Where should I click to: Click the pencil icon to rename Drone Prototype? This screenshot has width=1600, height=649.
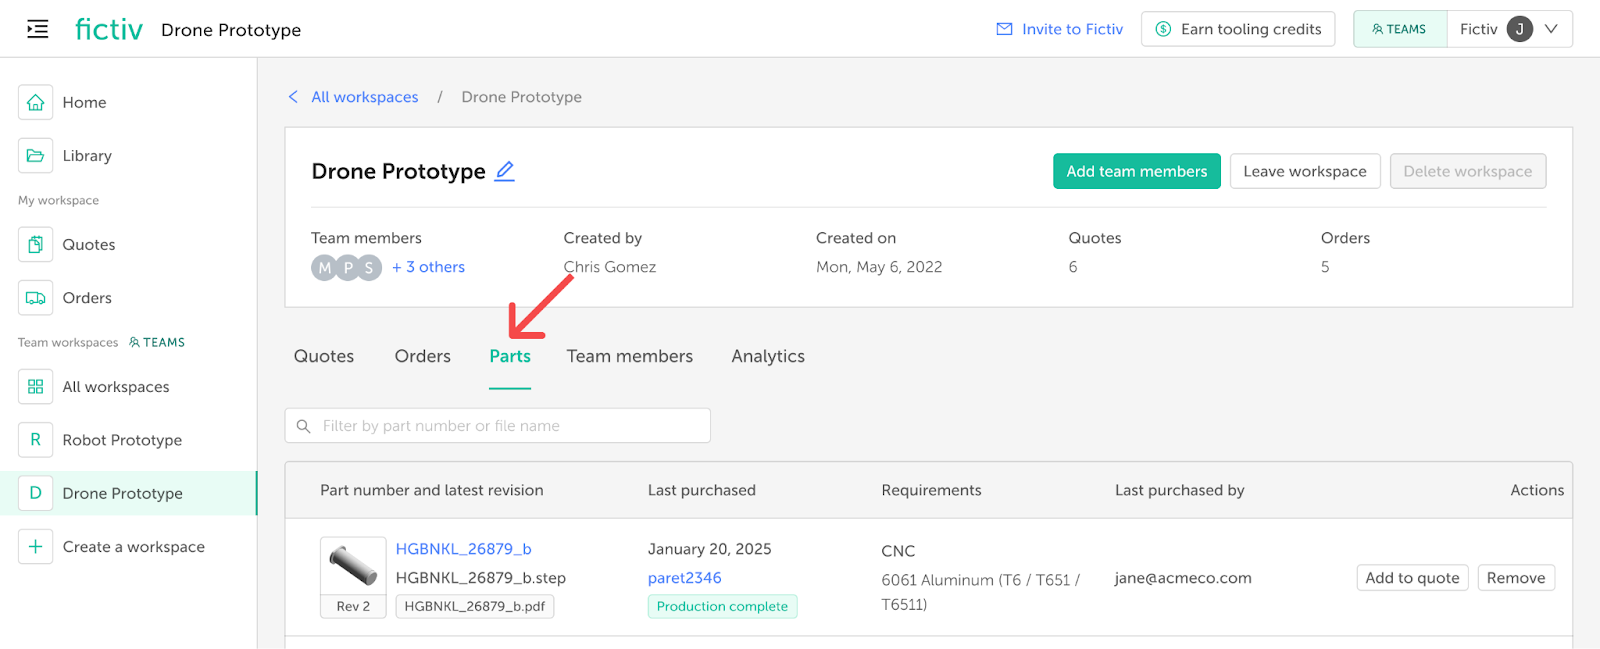pyautogui.click(x=505, y=171)
